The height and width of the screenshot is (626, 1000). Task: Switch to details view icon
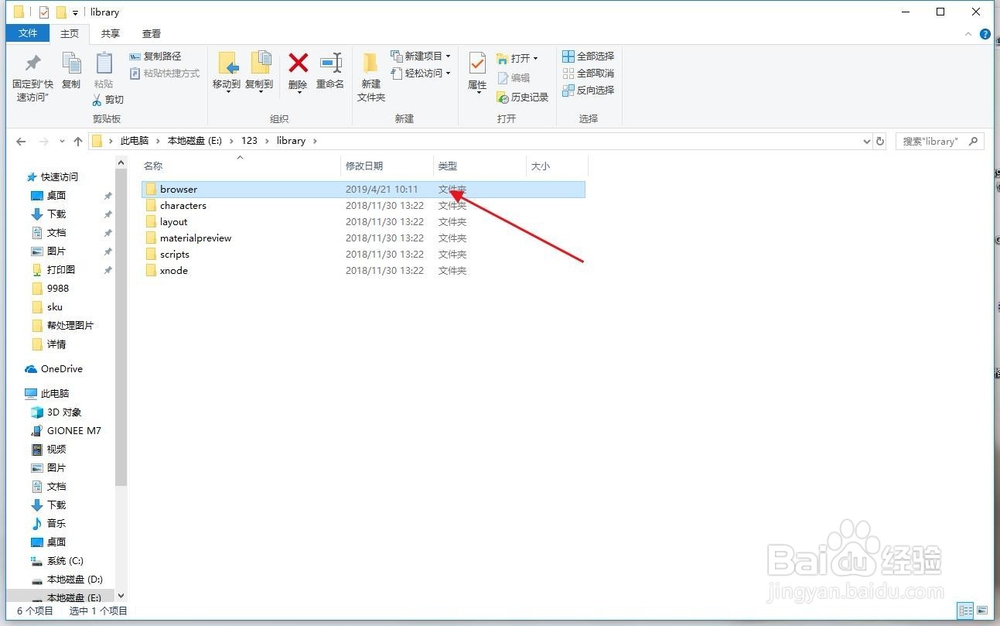click(966, 611)
